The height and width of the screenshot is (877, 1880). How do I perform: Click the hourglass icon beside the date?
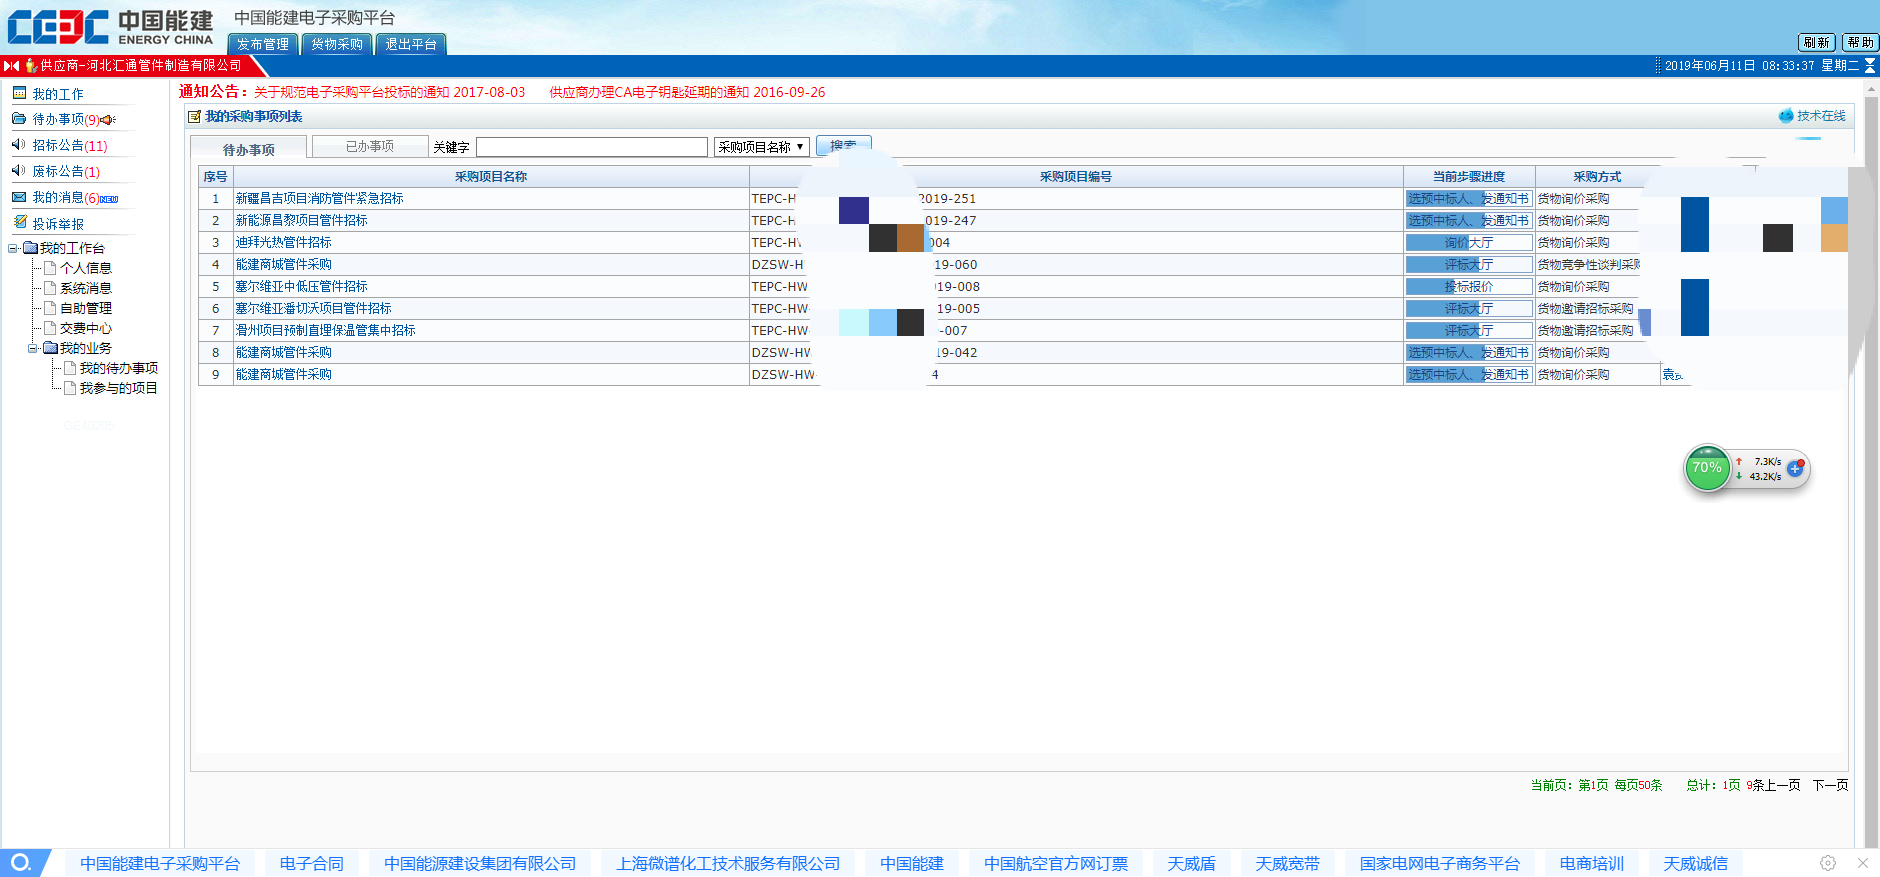[x=1870, y=65]
